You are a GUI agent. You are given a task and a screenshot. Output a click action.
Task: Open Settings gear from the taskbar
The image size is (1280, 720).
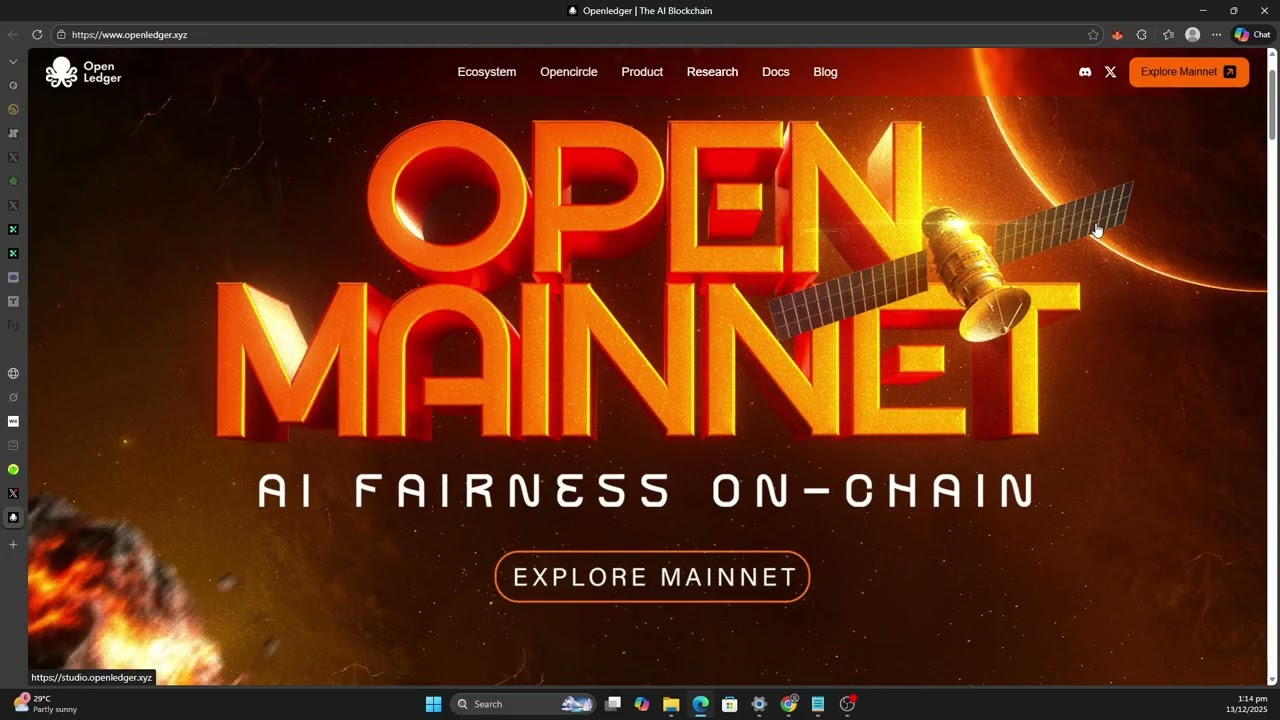tap(759, 704)
